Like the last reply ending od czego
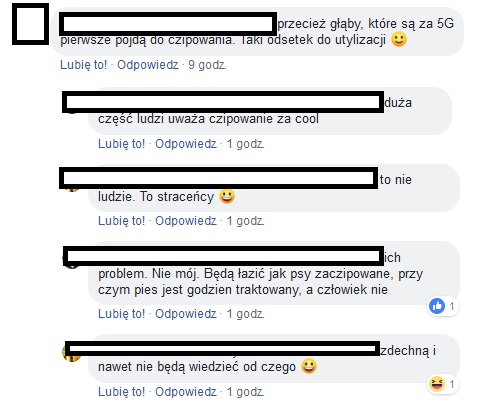 point(121,392)
